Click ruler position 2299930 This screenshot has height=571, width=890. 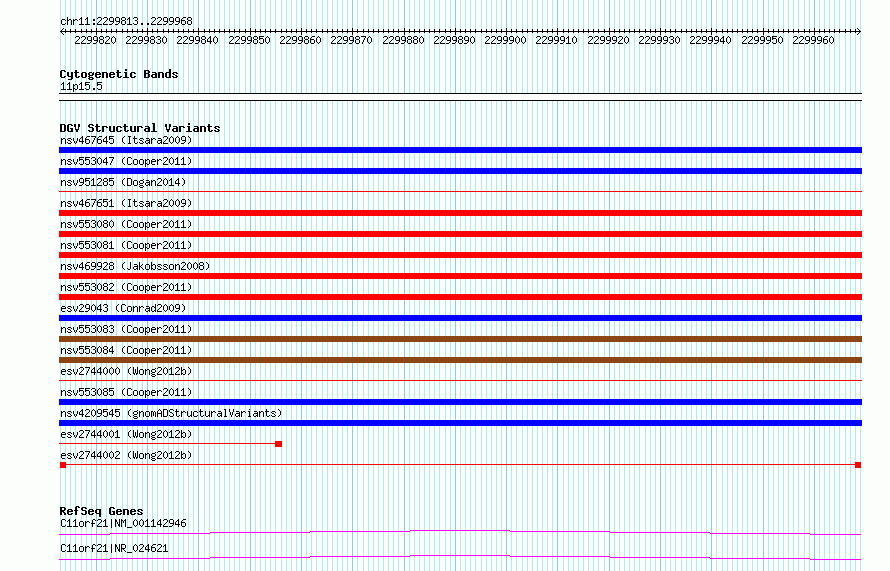pos(659,40)
